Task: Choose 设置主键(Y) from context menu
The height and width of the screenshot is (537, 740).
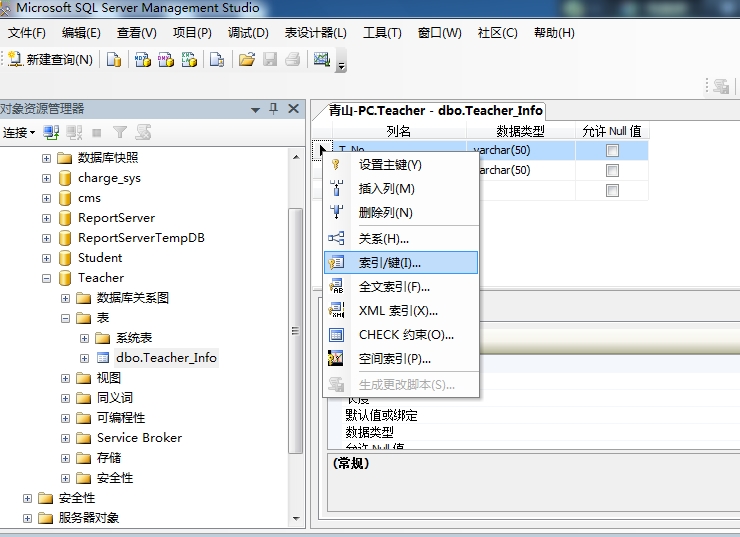Action: point(401,165)
